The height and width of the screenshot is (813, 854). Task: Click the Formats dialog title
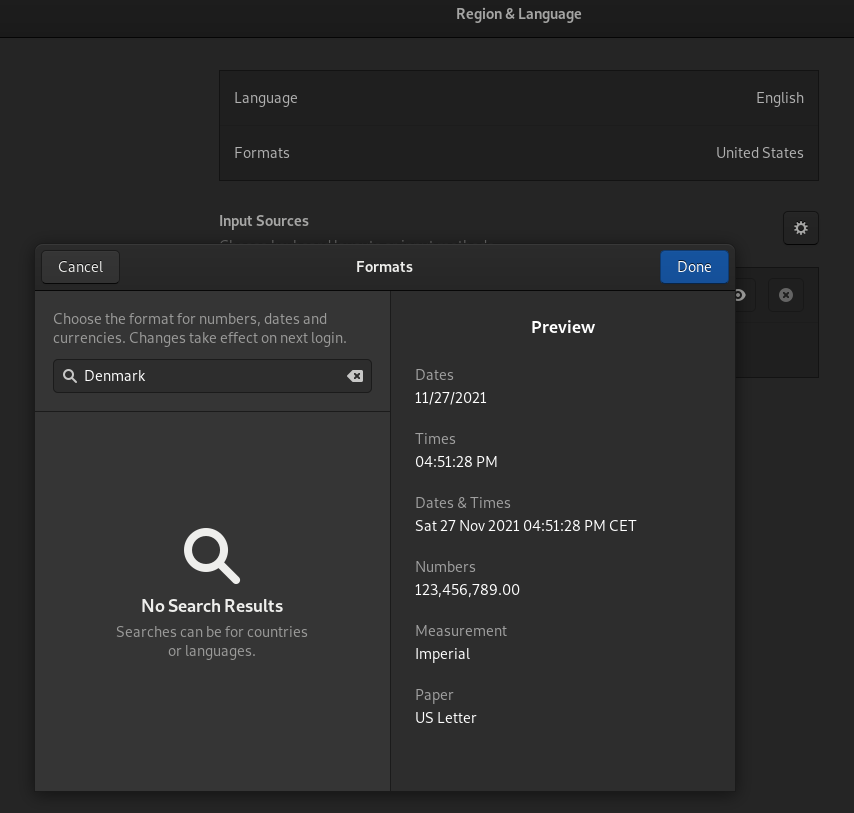[x=384, y=267]
